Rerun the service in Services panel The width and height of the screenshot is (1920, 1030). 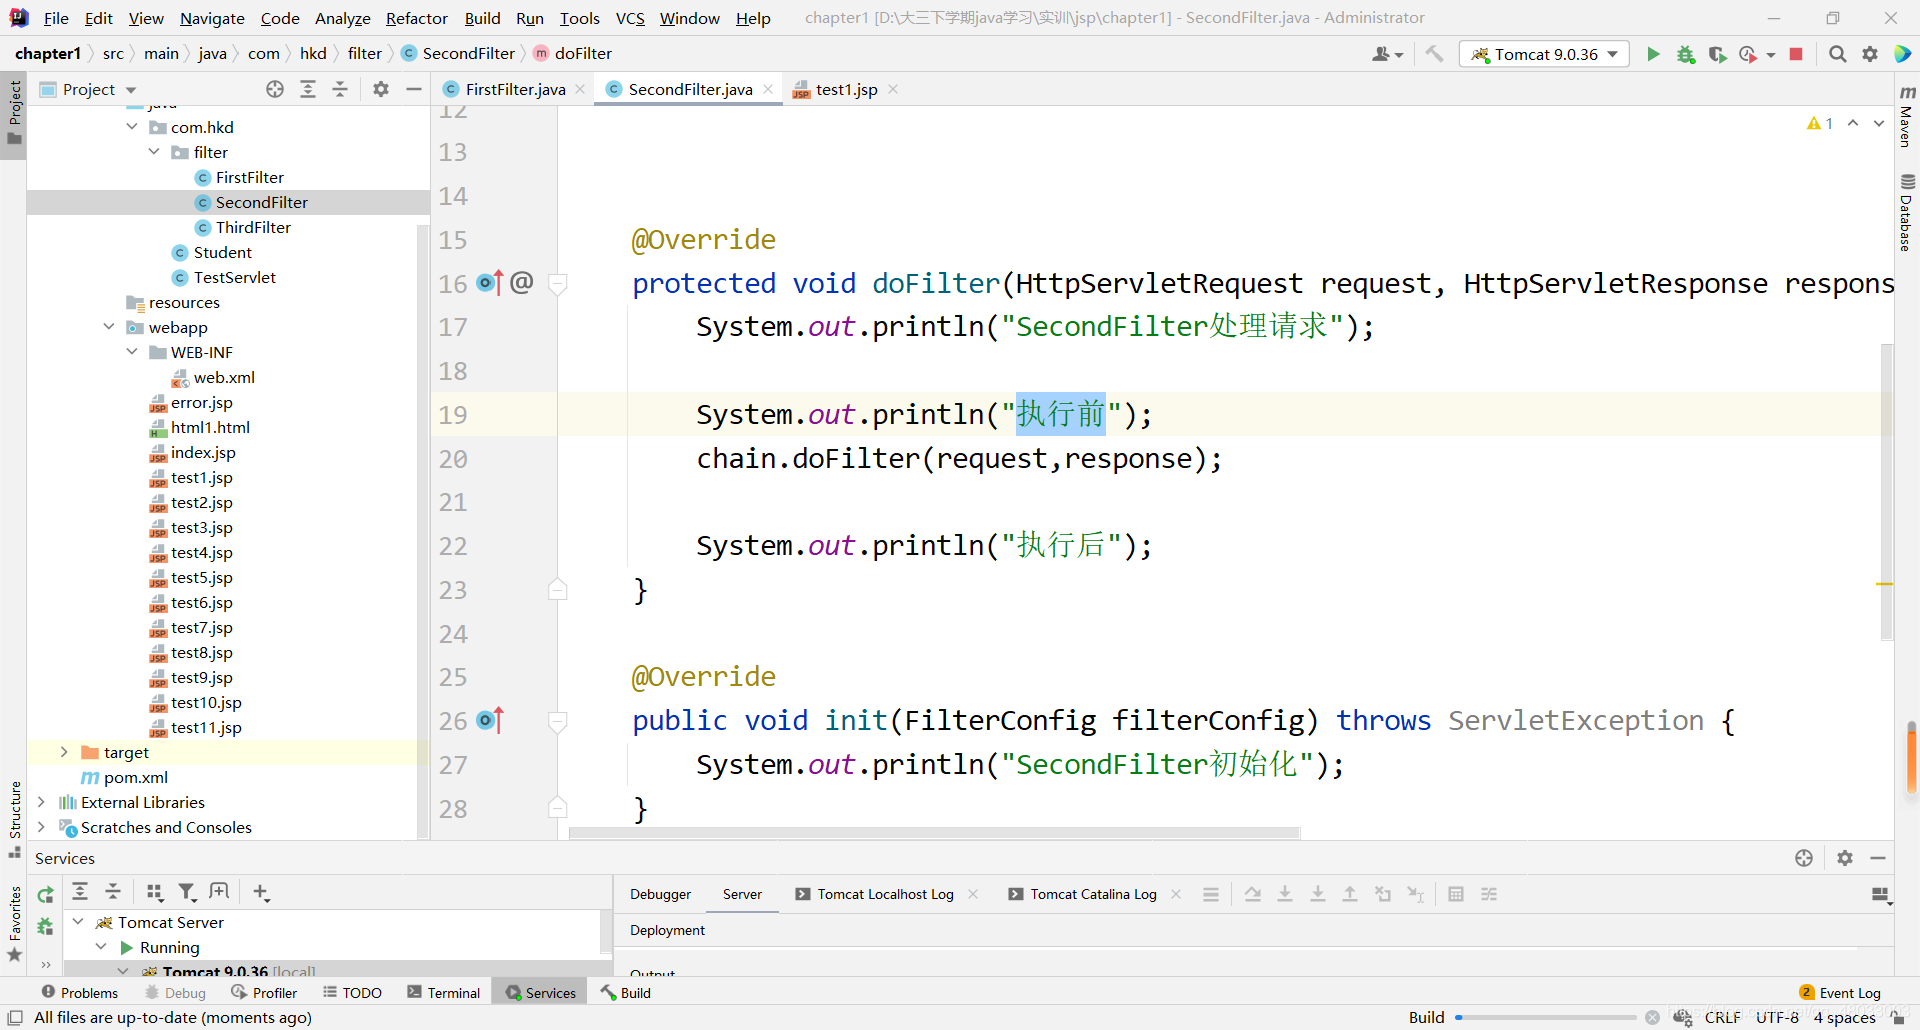45,895
